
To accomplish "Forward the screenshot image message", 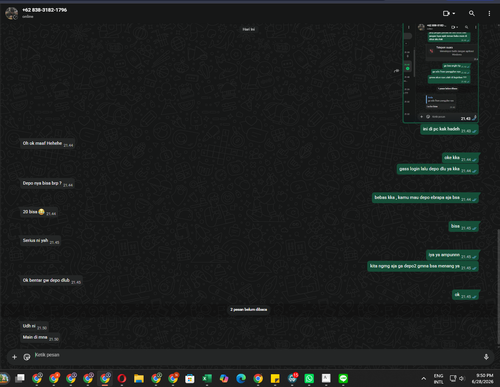I will click(x=396, y=71).
